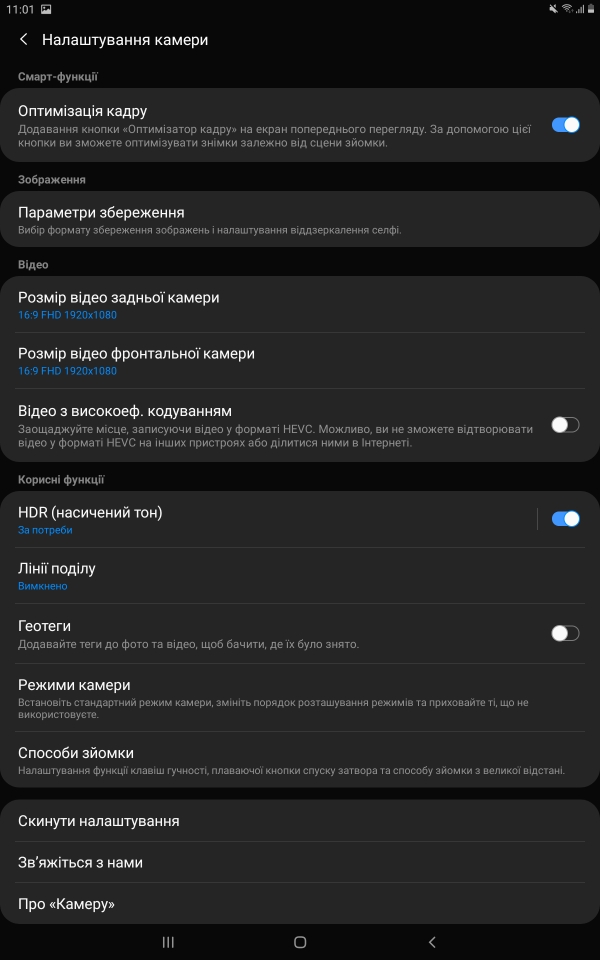Viewport: 600px width, 960px height.
Task: Enable the Геотеги switch
Action: tap(565, 633)
